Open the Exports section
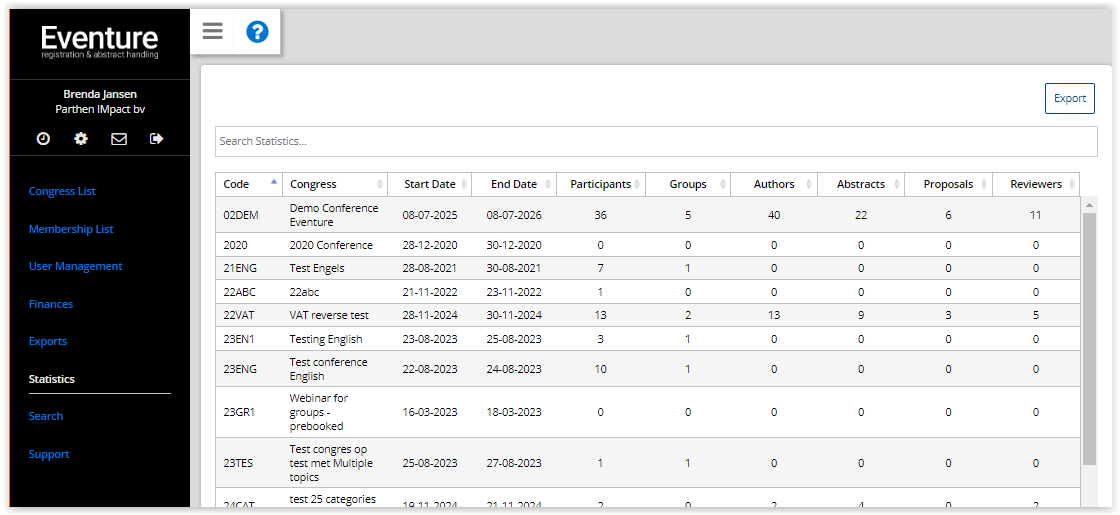Image resolution: width=1120 pixels, height=515 pixels. (48, 341)
